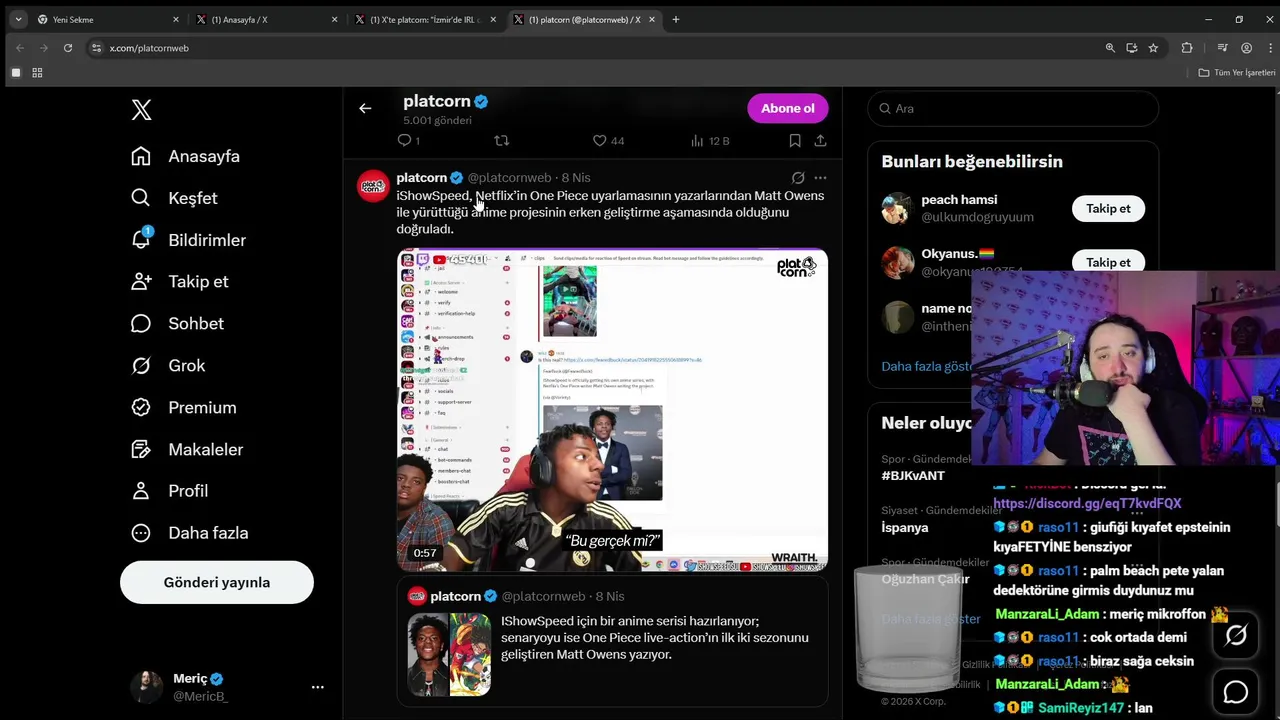Click Gönderi yayınla post button
This screenshot has height=720, width=1280.
click(x=217, y=582)
